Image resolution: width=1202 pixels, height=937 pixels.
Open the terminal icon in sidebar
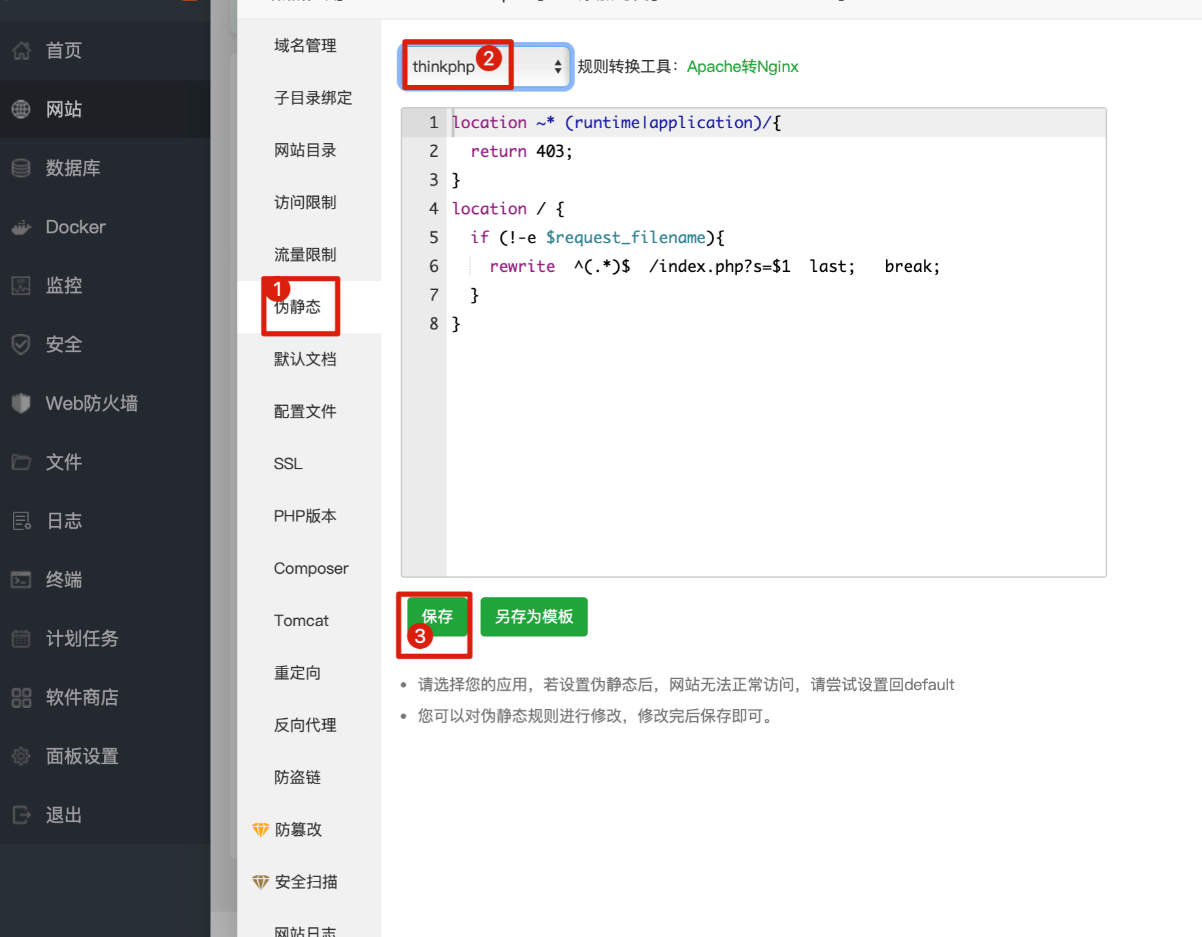21,580
